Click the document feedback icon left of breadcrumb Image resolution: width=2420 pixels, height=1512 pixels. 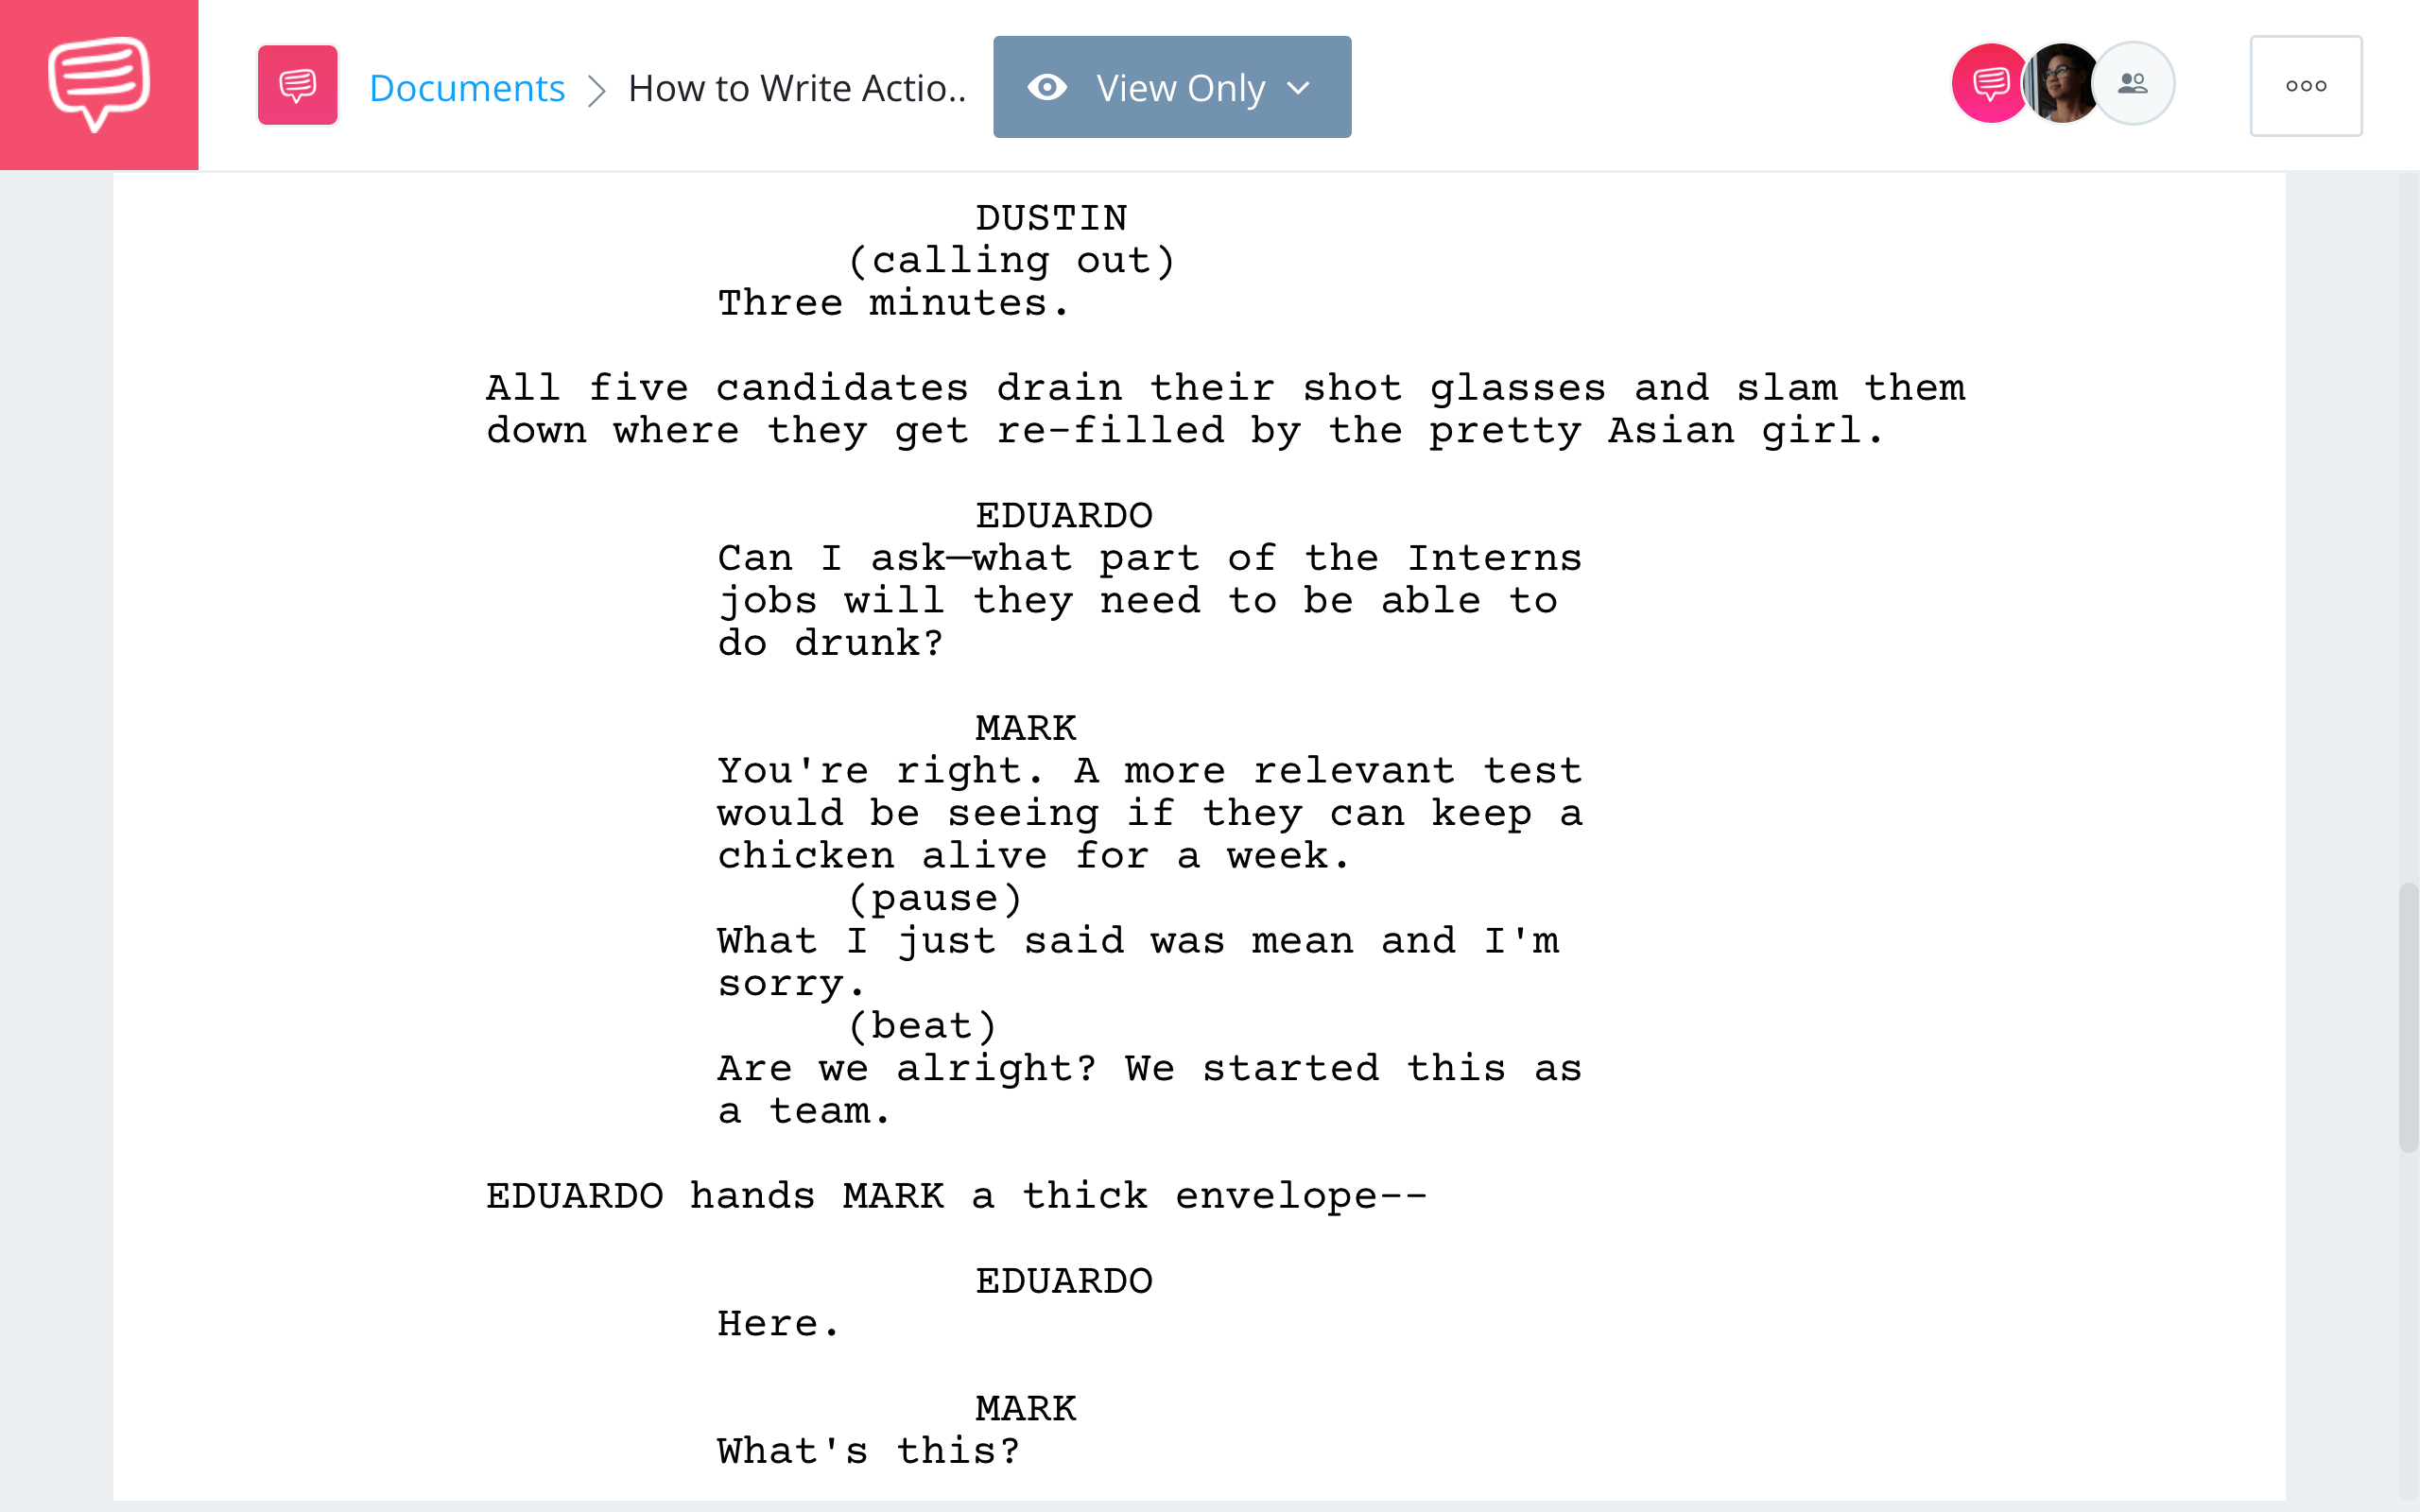point(296,85)
